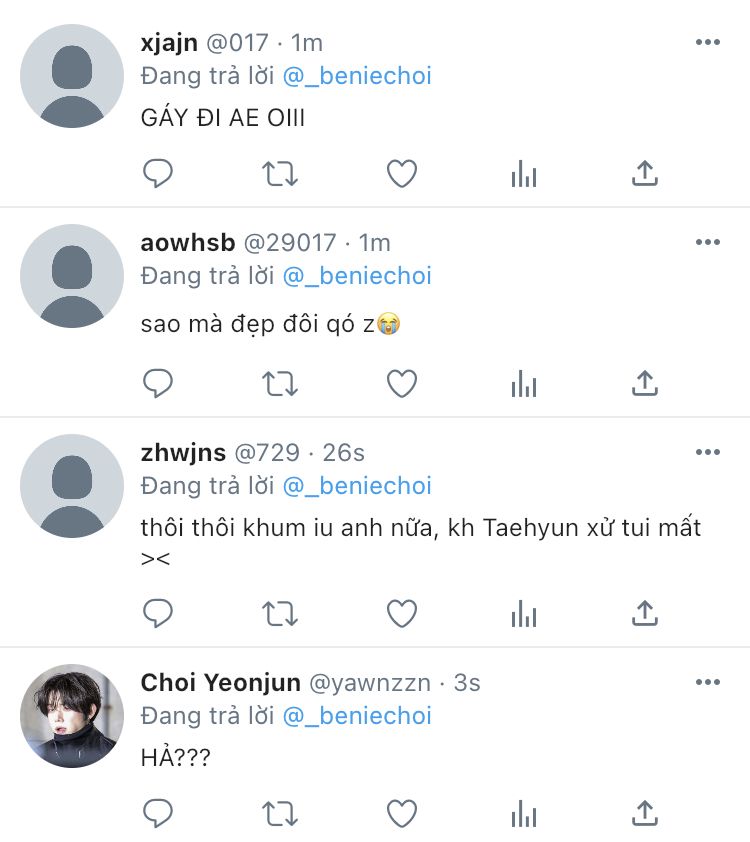Like aowhsb's tweet
Screen dimensions: 750x842
click(x=402, y=383)
